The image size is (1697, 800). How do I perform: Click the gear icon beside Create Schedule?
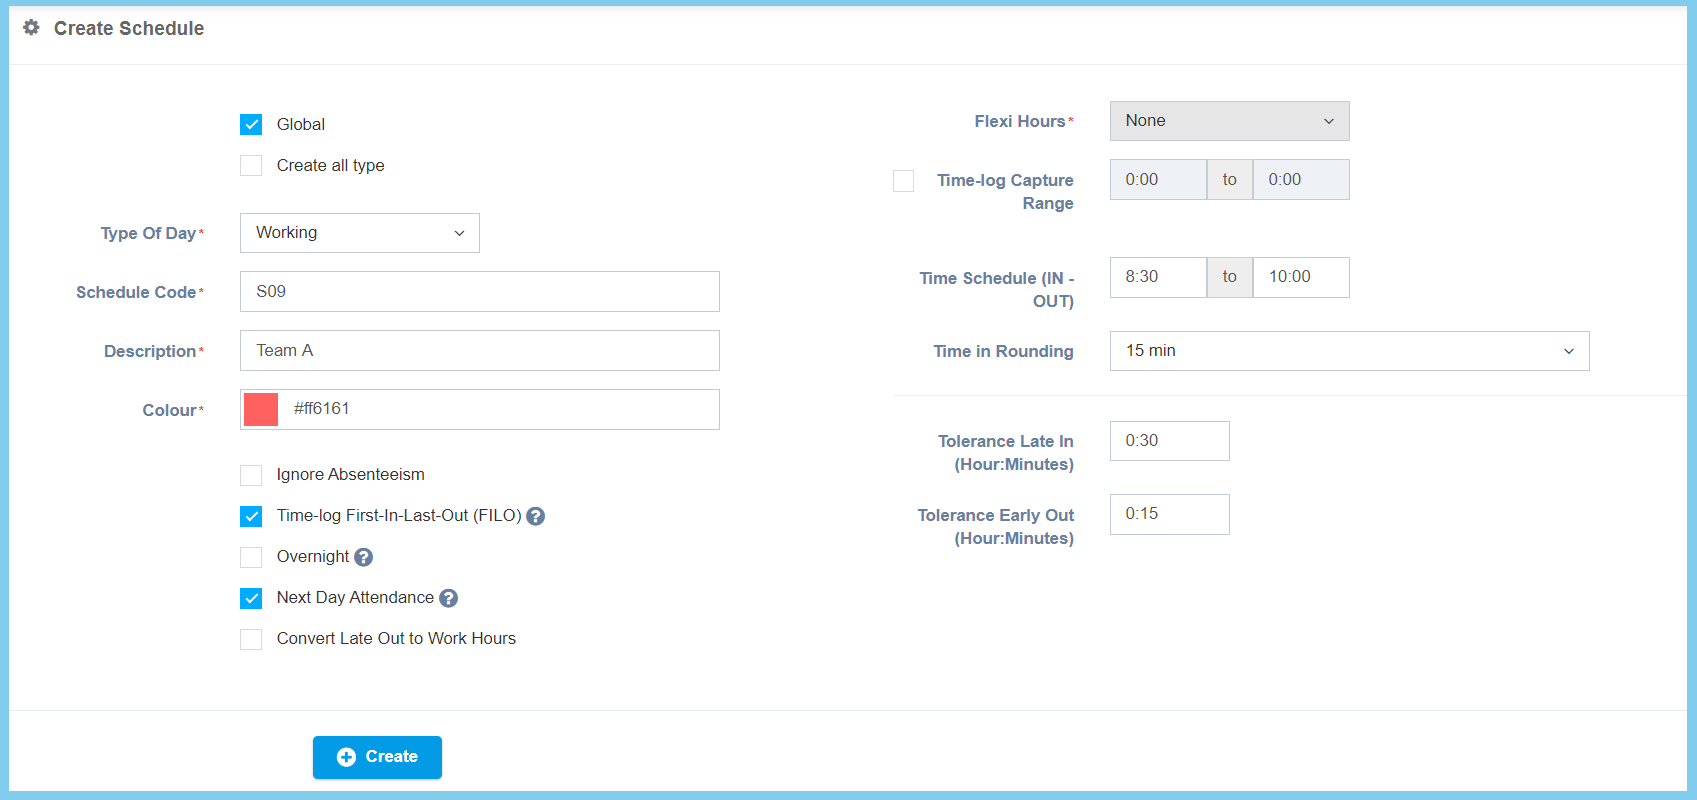pyautogui.click(x=32, y=28)
